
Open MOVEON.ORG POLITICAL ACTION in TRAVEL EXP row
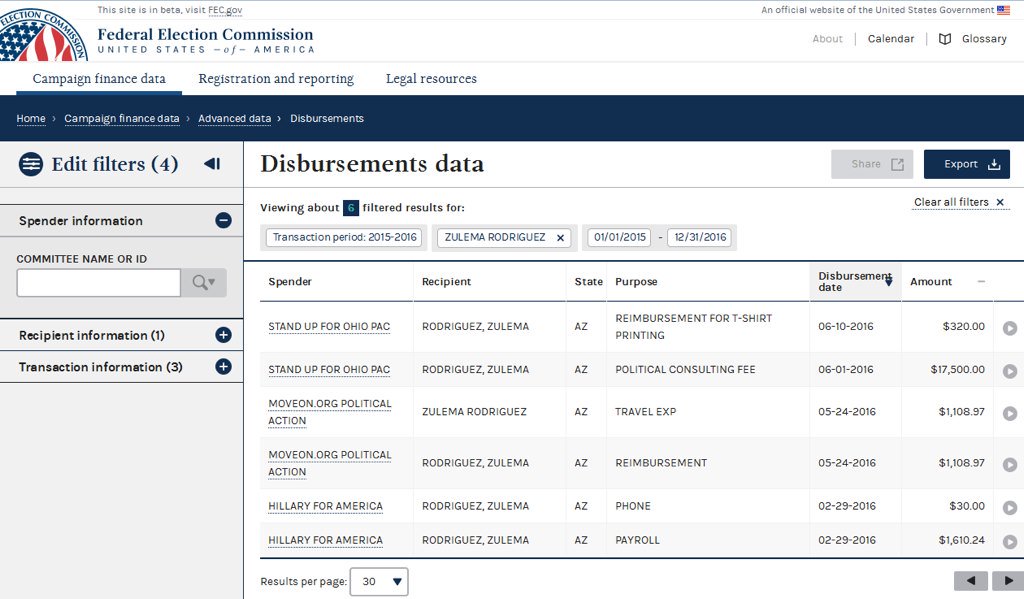click(329, 412)
